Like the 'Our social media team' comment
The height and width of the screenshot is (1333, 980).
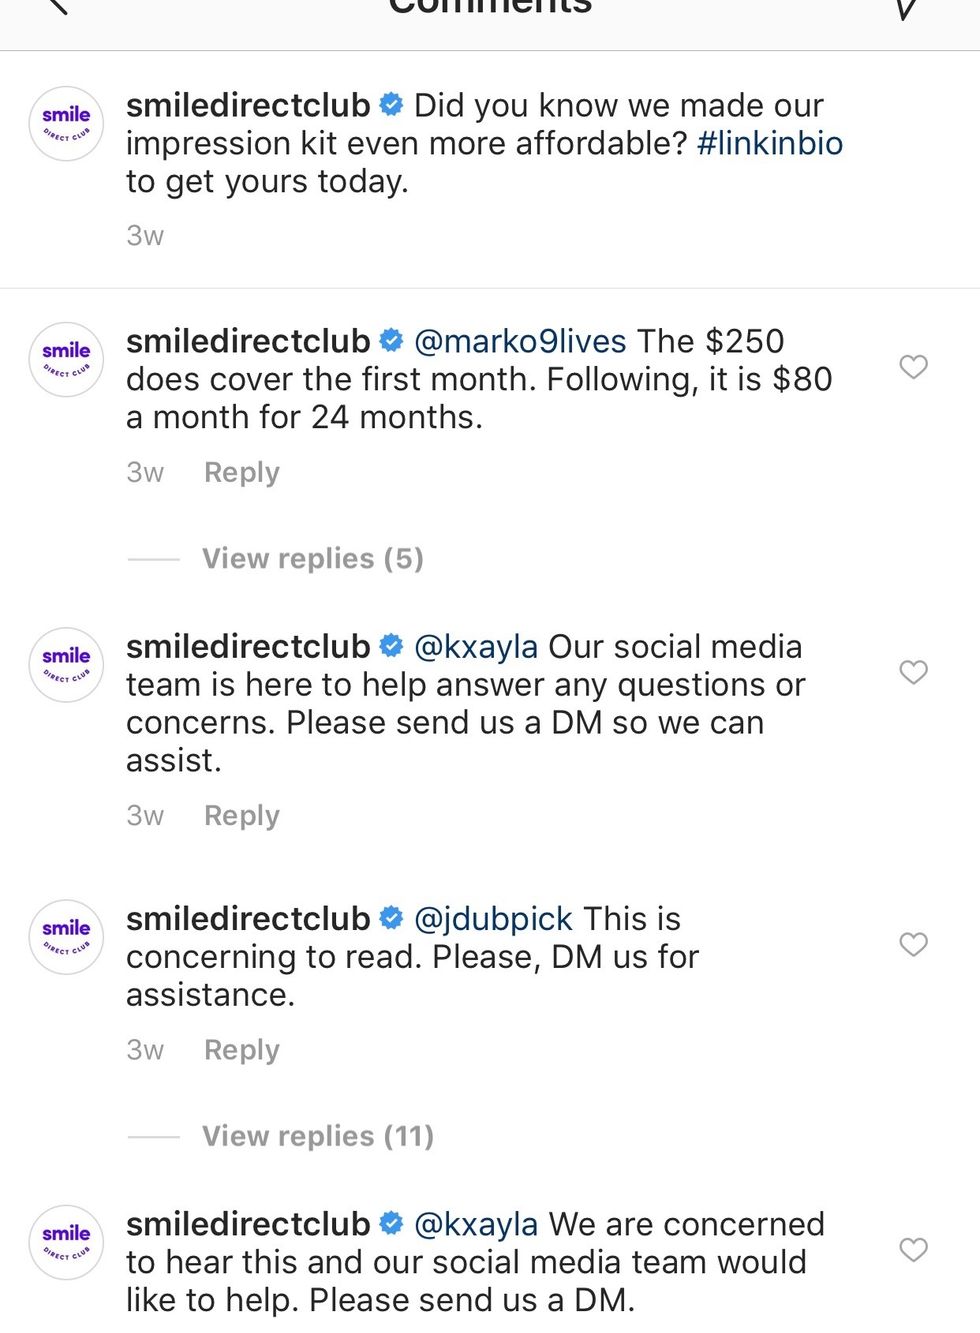click(x=913, y=672)
